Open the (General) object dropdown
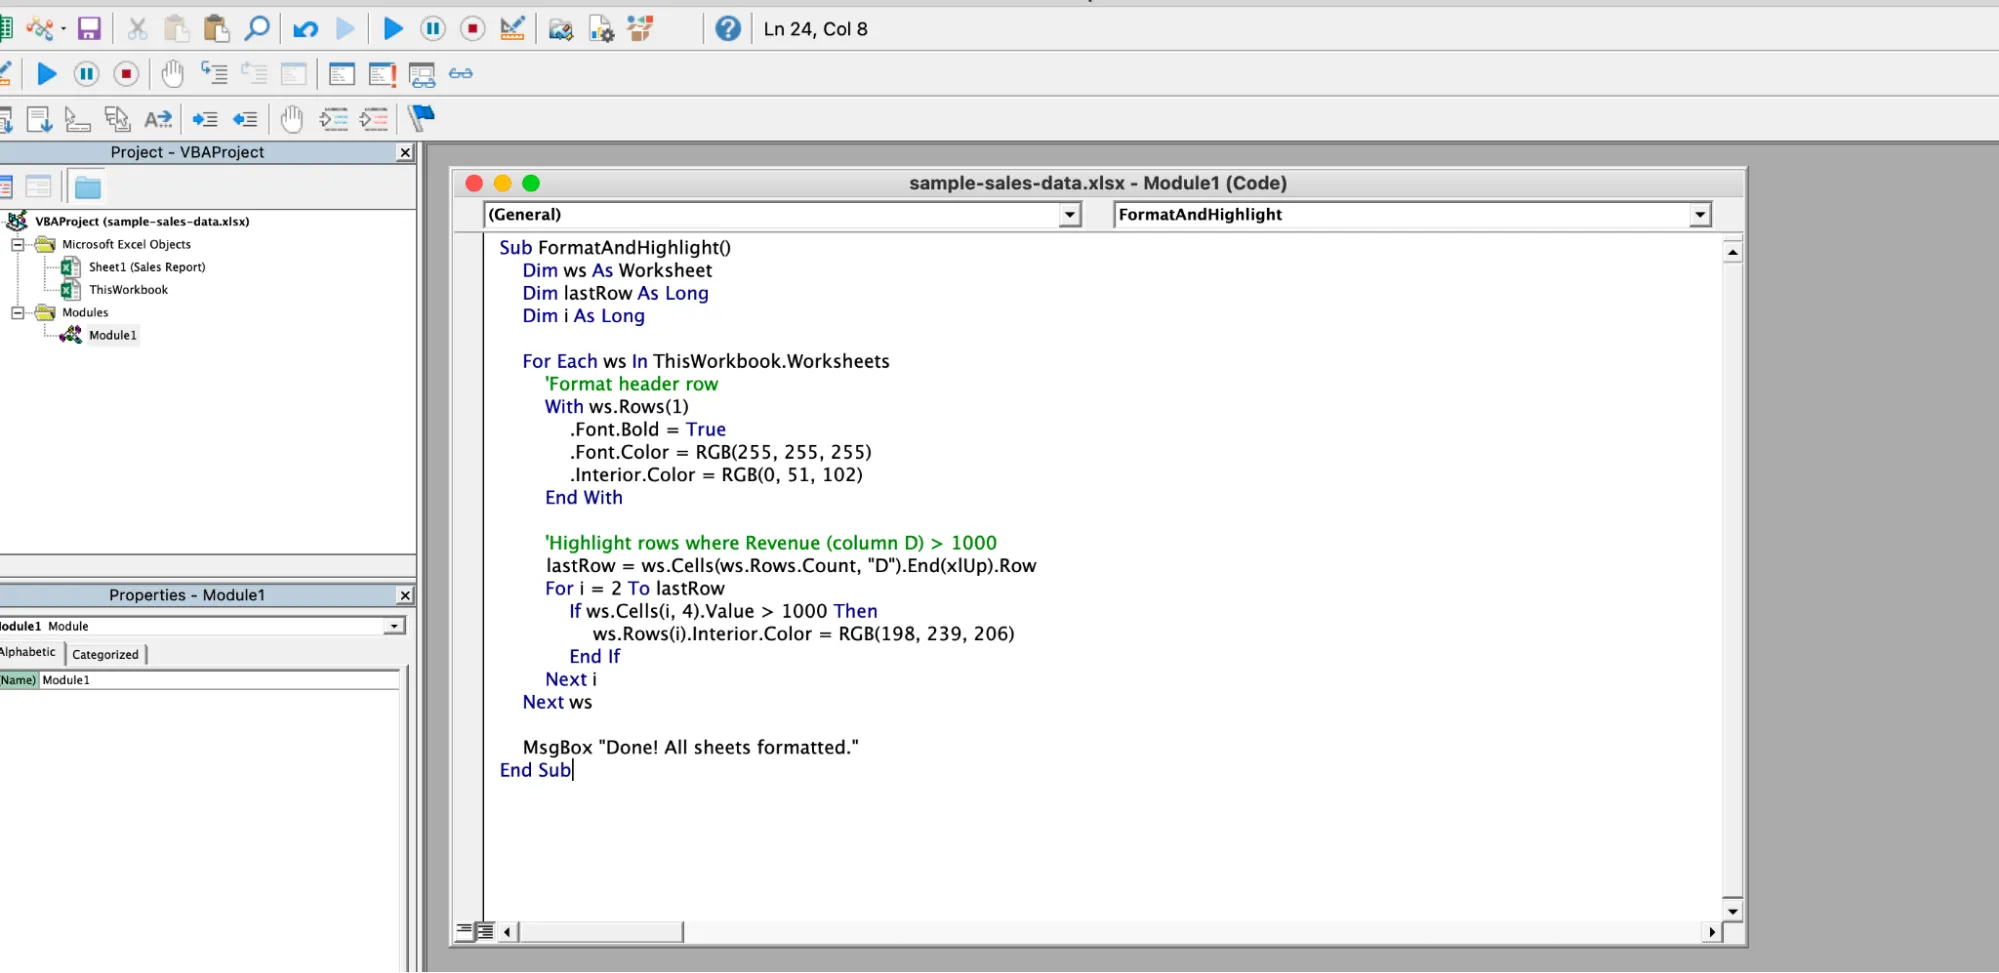This screenshot has height=973, width=1999. 1070,215
